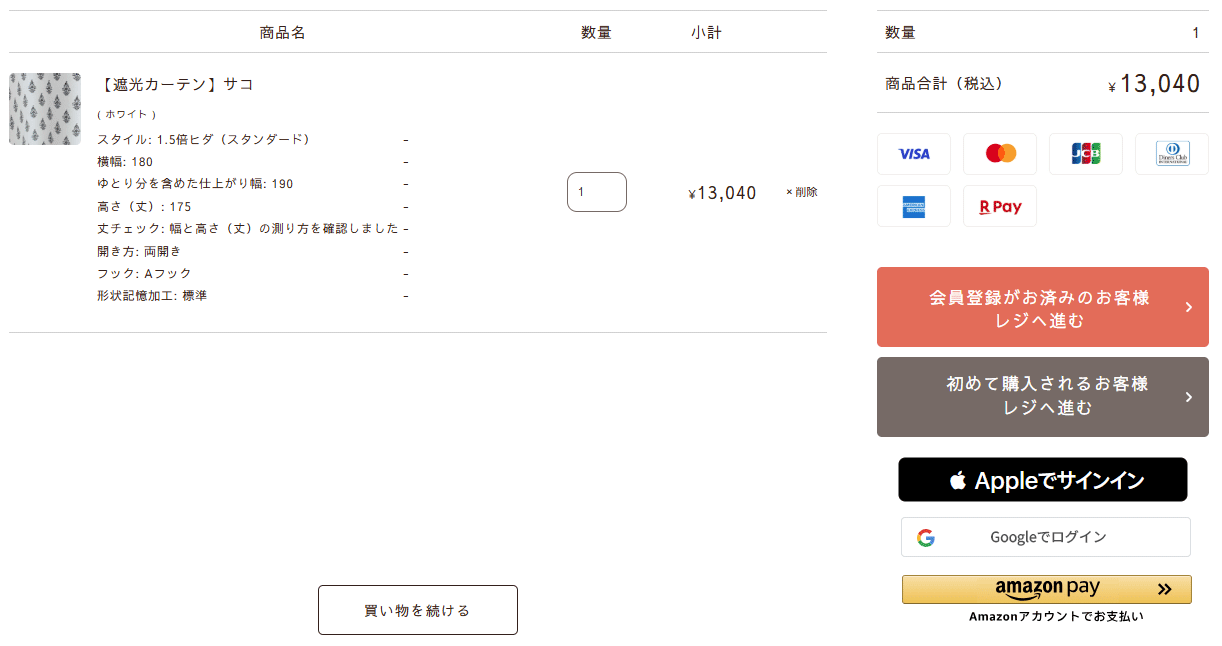The image size is (1222, 646).
Task: Click 買い物を続ける to continue shopping
Action: click(418, 610)
